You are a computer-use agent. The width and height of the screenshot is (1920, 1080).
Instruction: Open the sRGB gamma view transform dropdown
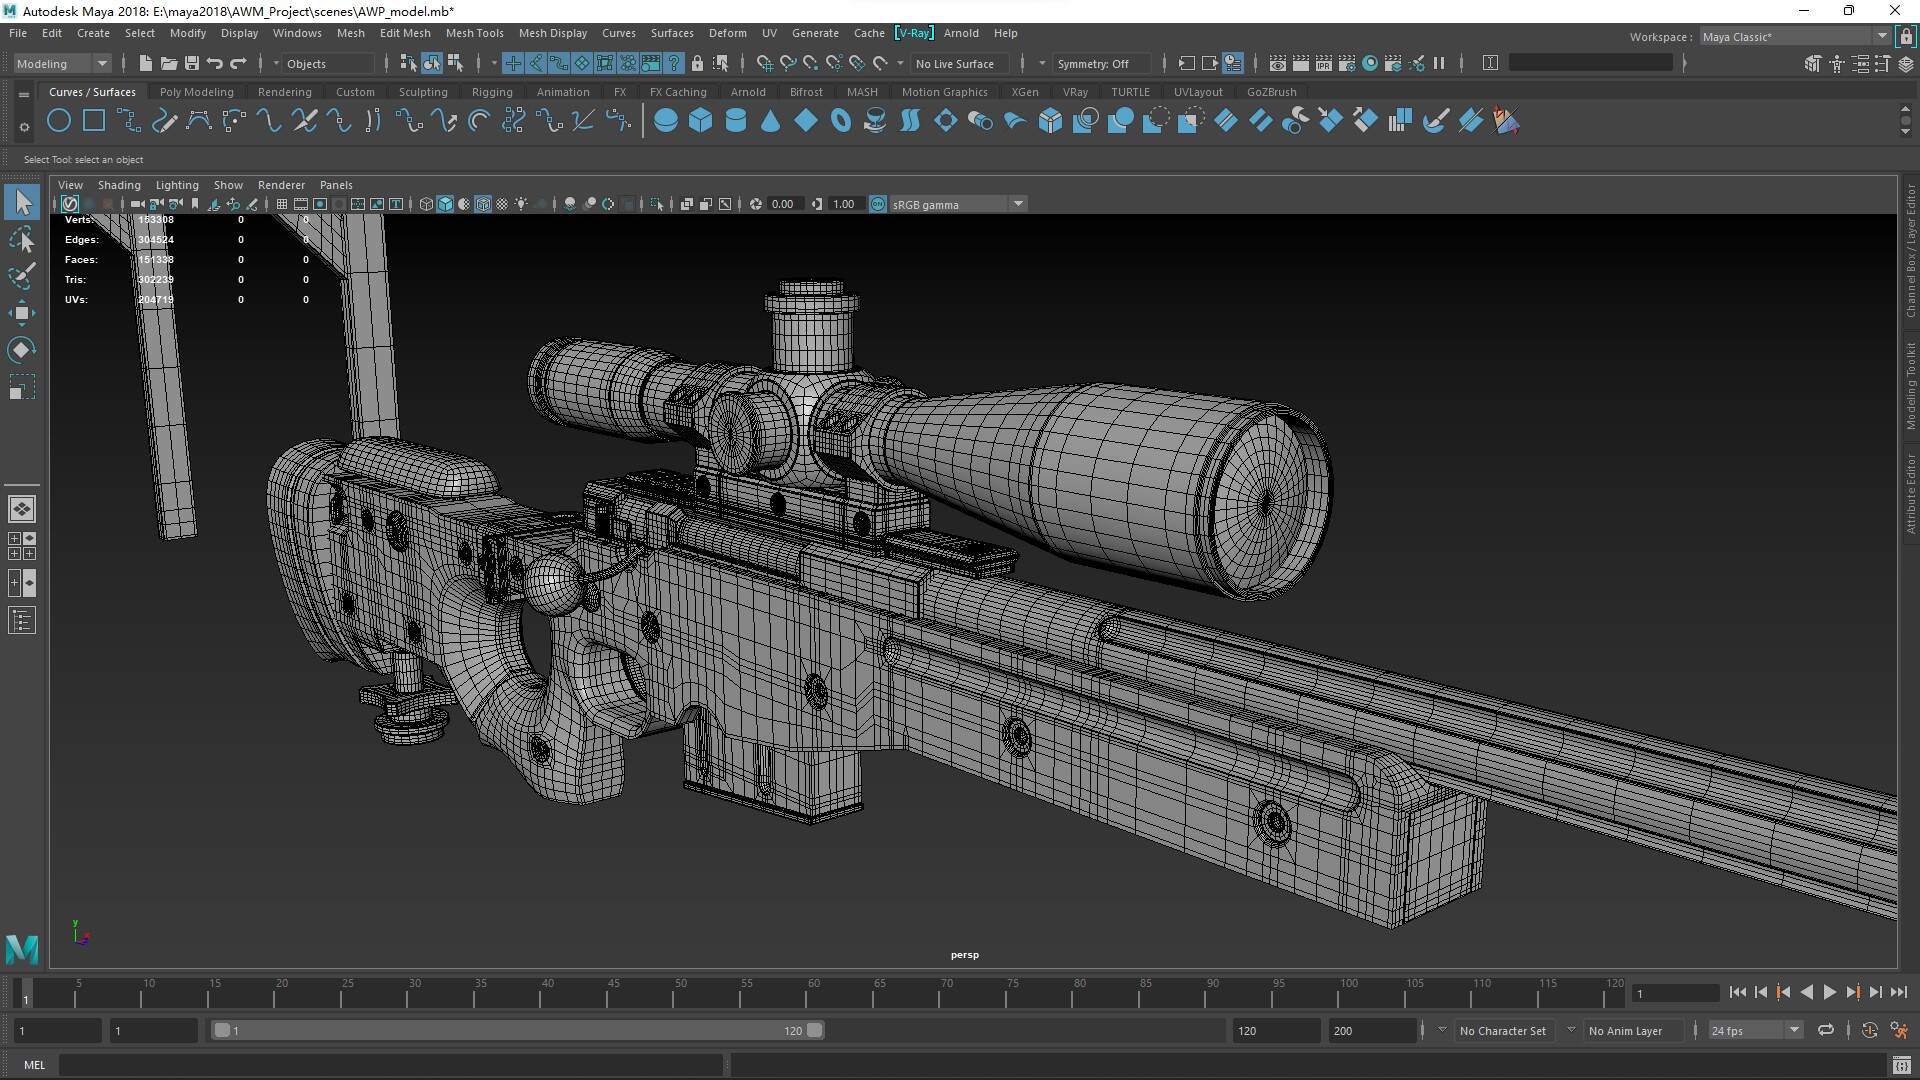(957, 204)
